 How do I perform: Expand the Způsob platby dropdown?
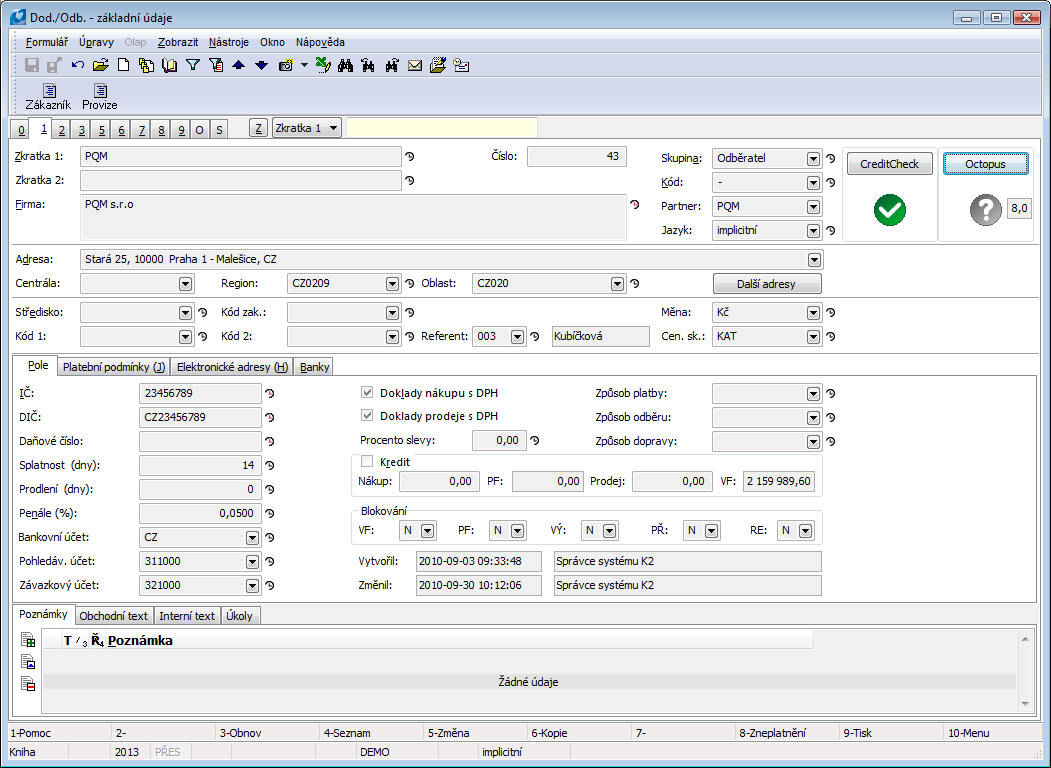813,393
